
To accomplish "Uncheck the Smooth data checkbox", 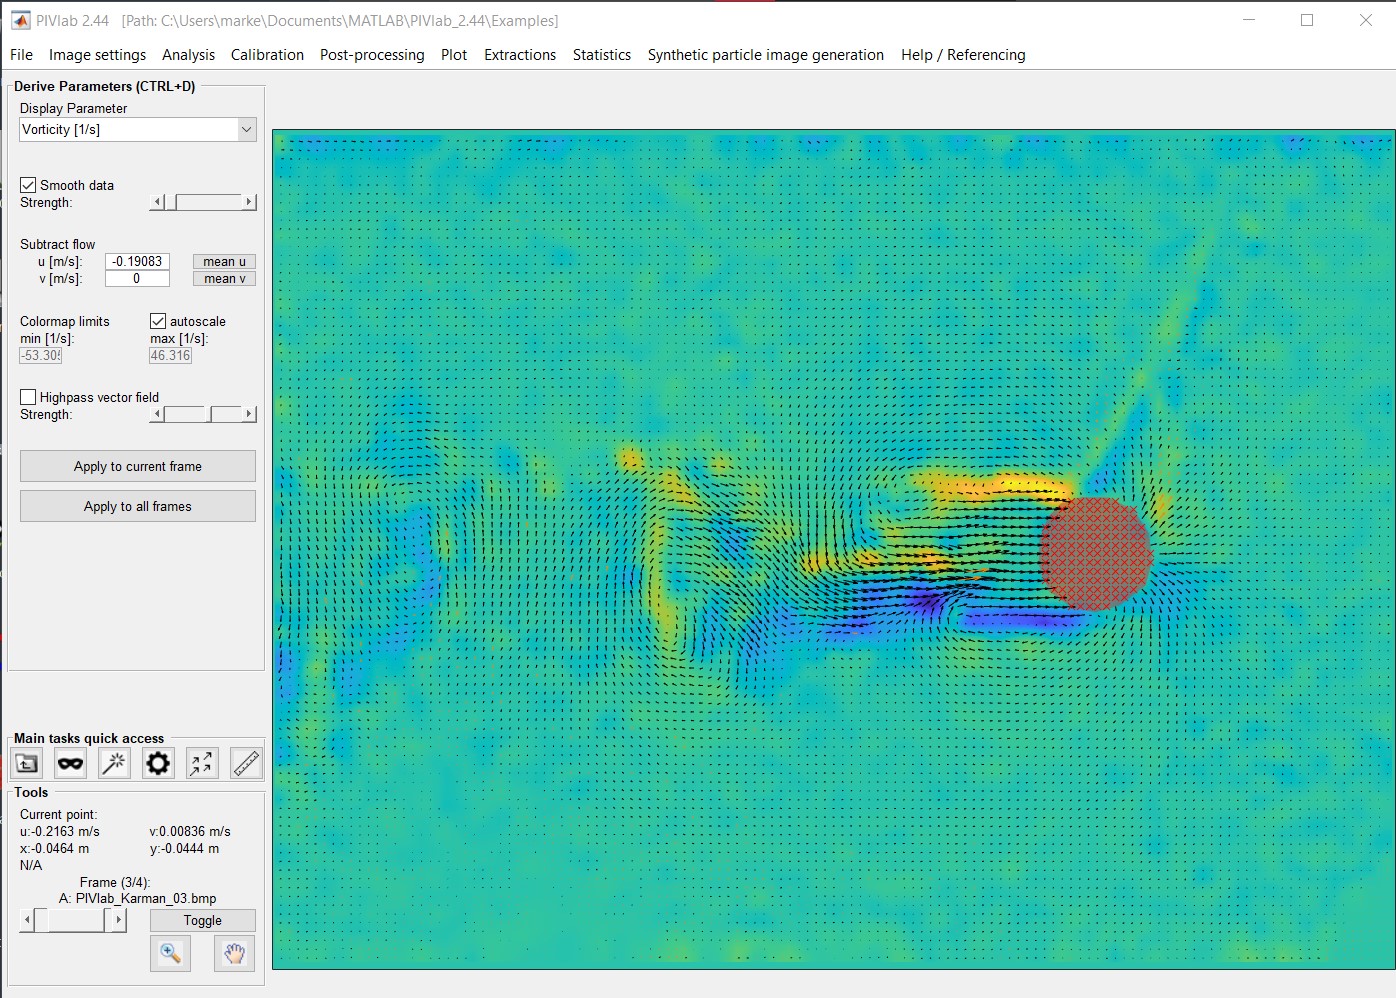I will tap(28, 185).
